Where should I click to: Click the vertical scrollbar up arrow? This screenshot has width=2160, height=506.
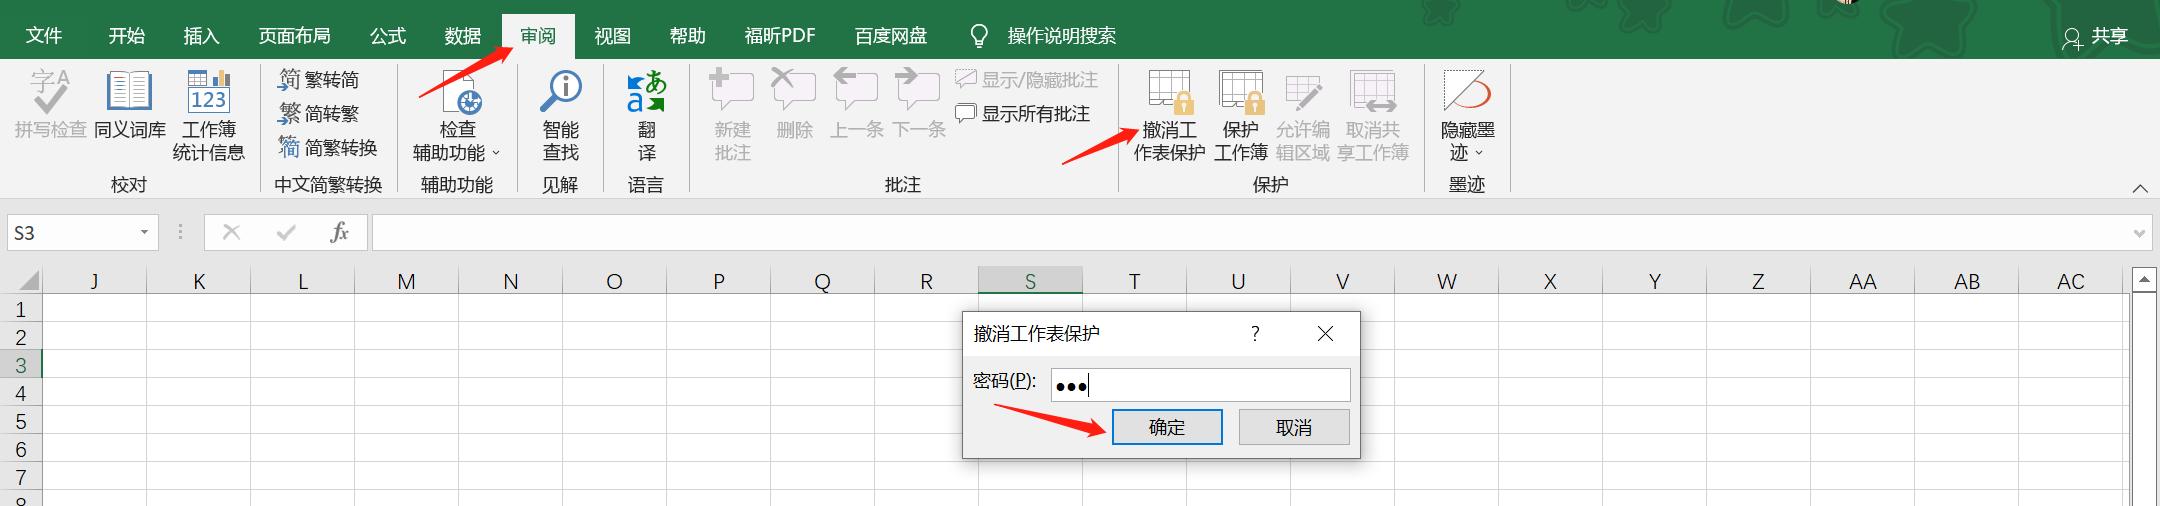tap(2143, 280)
